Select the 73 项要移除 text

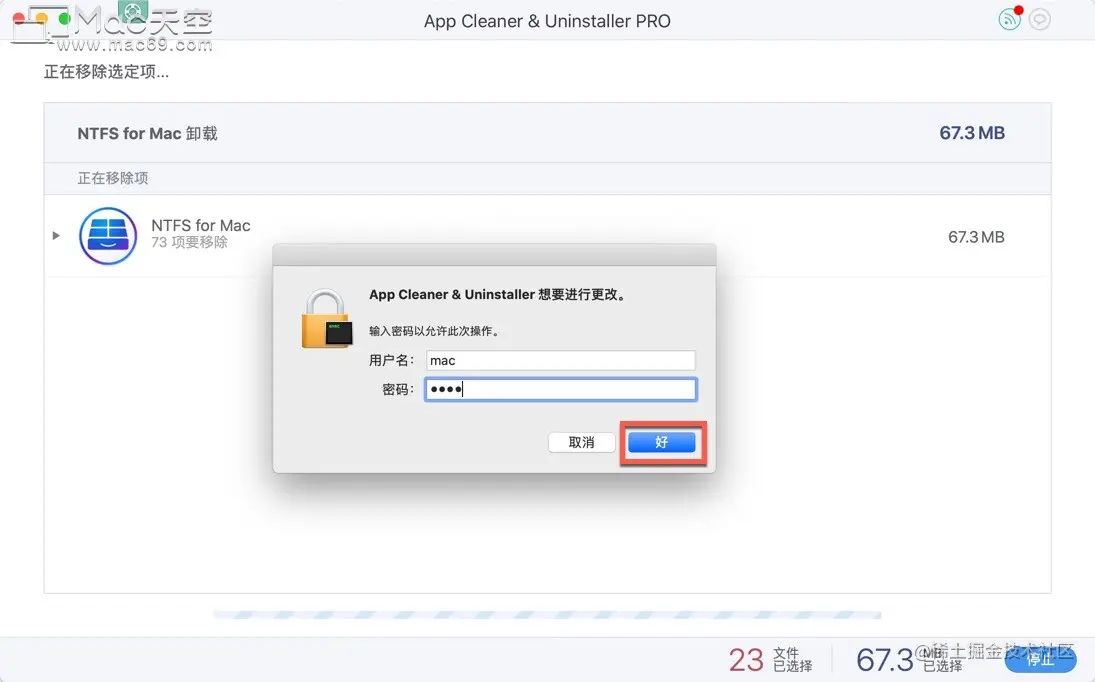point(189,242)
